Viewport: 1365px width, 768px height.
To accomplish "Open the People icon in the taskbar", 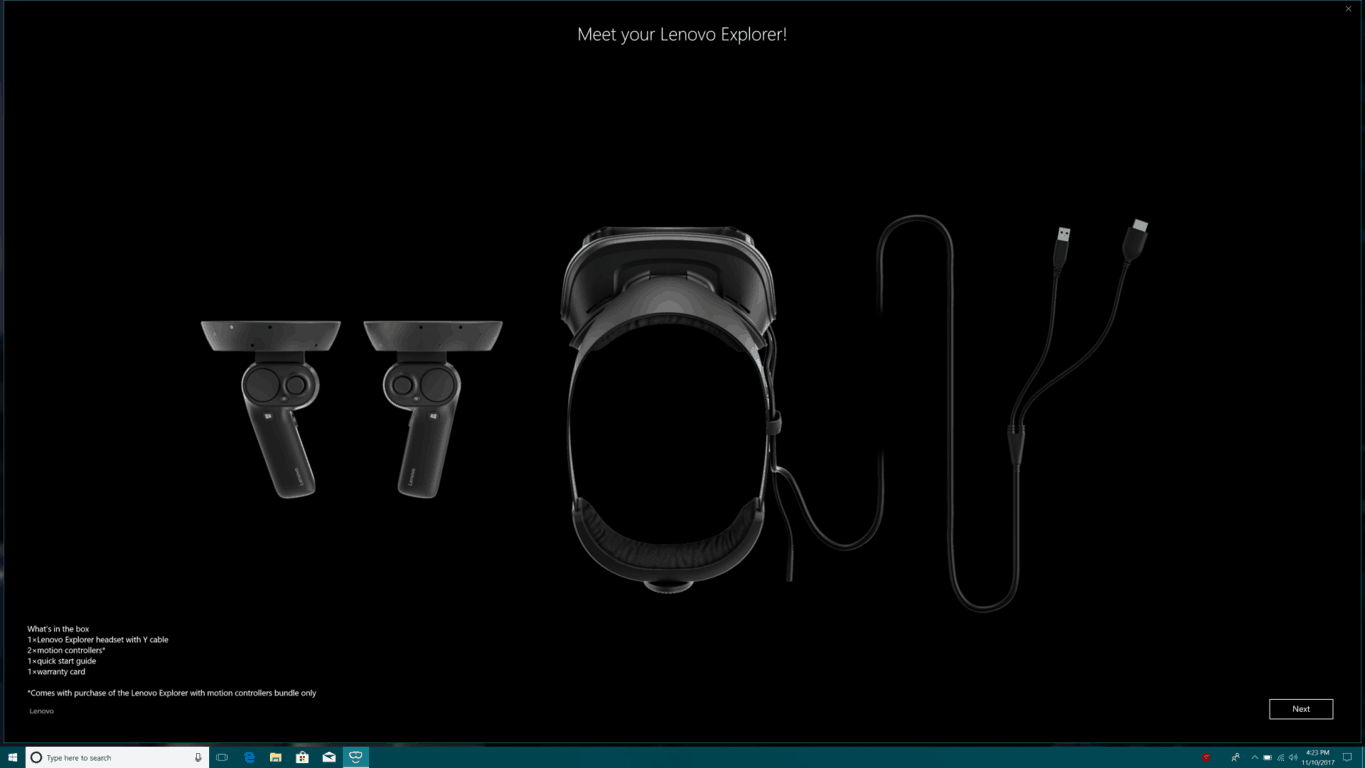I will point(1235,758).
